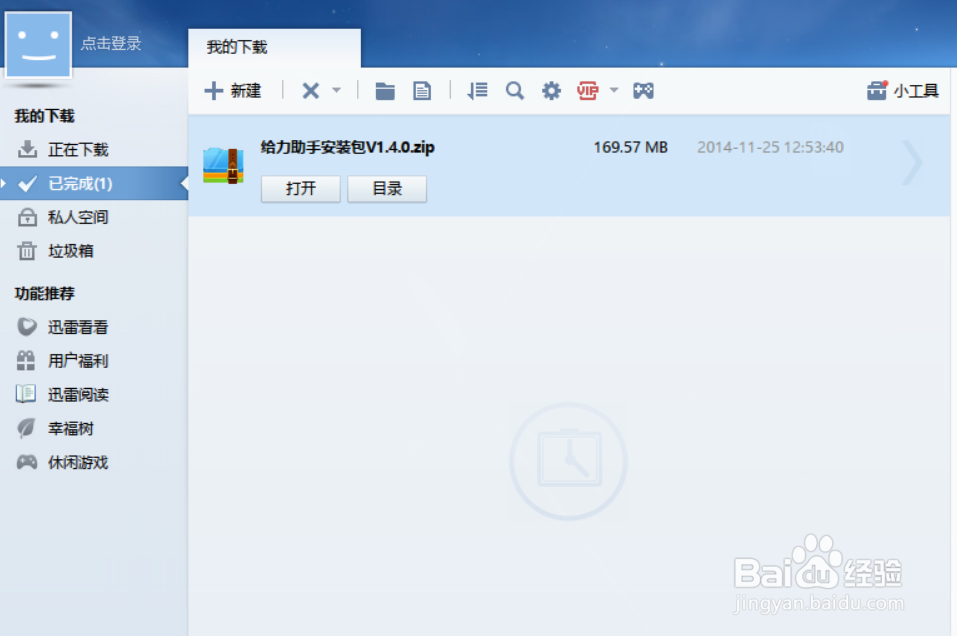Click the timestamp 2014-11-25 12:53:40

770,147
